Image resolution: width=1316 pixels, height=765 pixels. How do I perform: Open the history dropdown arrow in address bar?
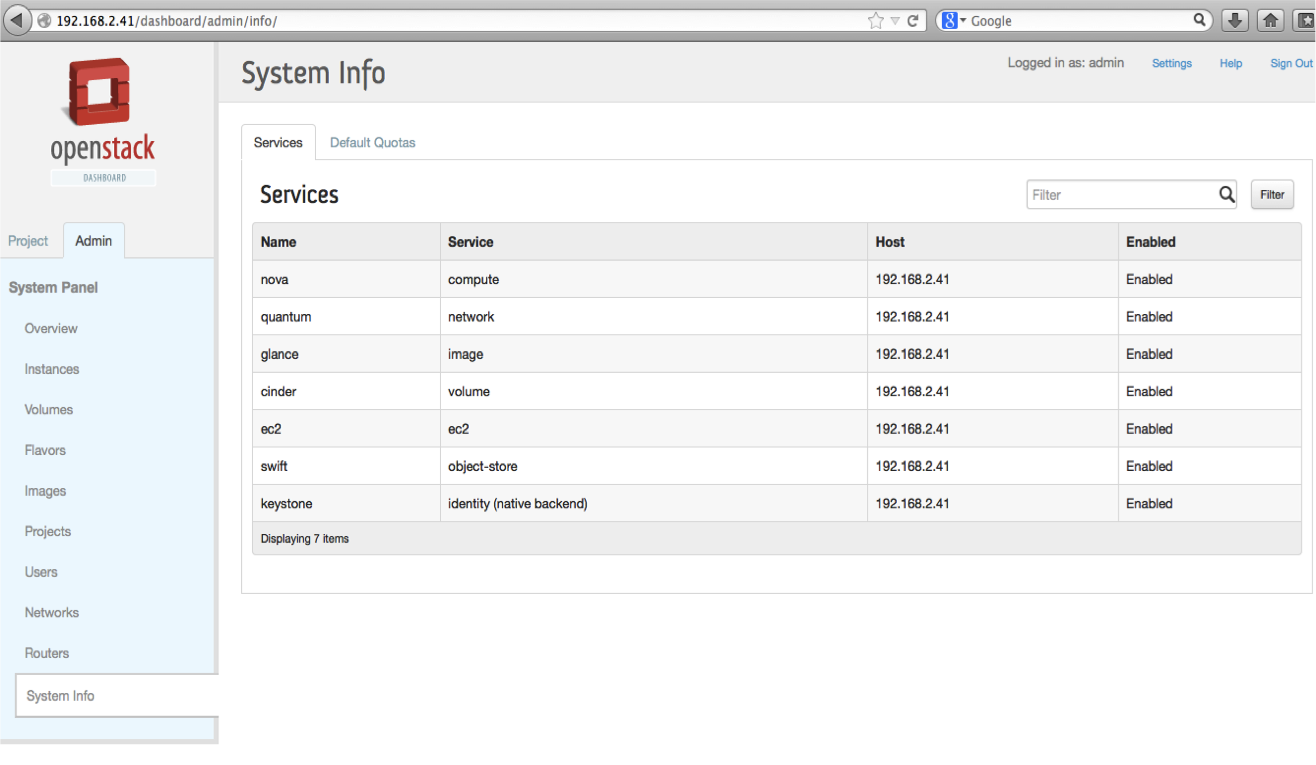point(895,21)
